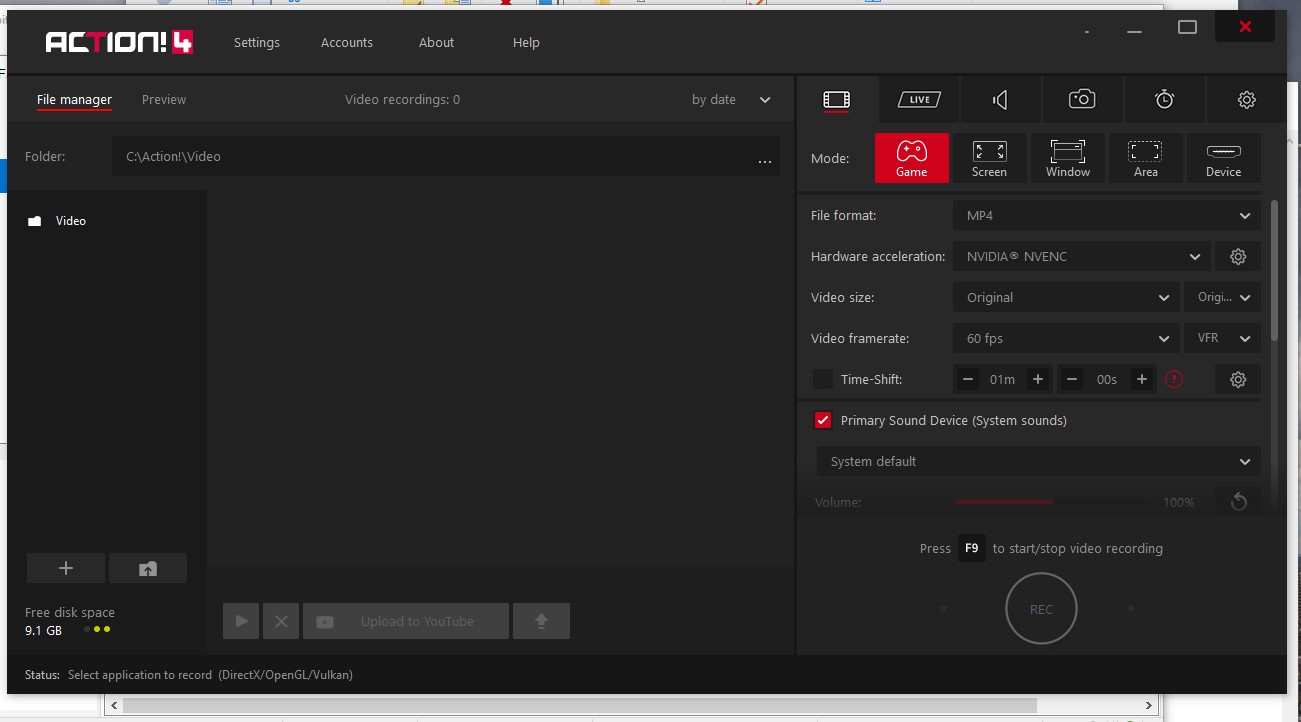Switch to the LIVE streaming tab
Image resolution: width=1301 pixels, height=722 pixels.
coord(919,99)
